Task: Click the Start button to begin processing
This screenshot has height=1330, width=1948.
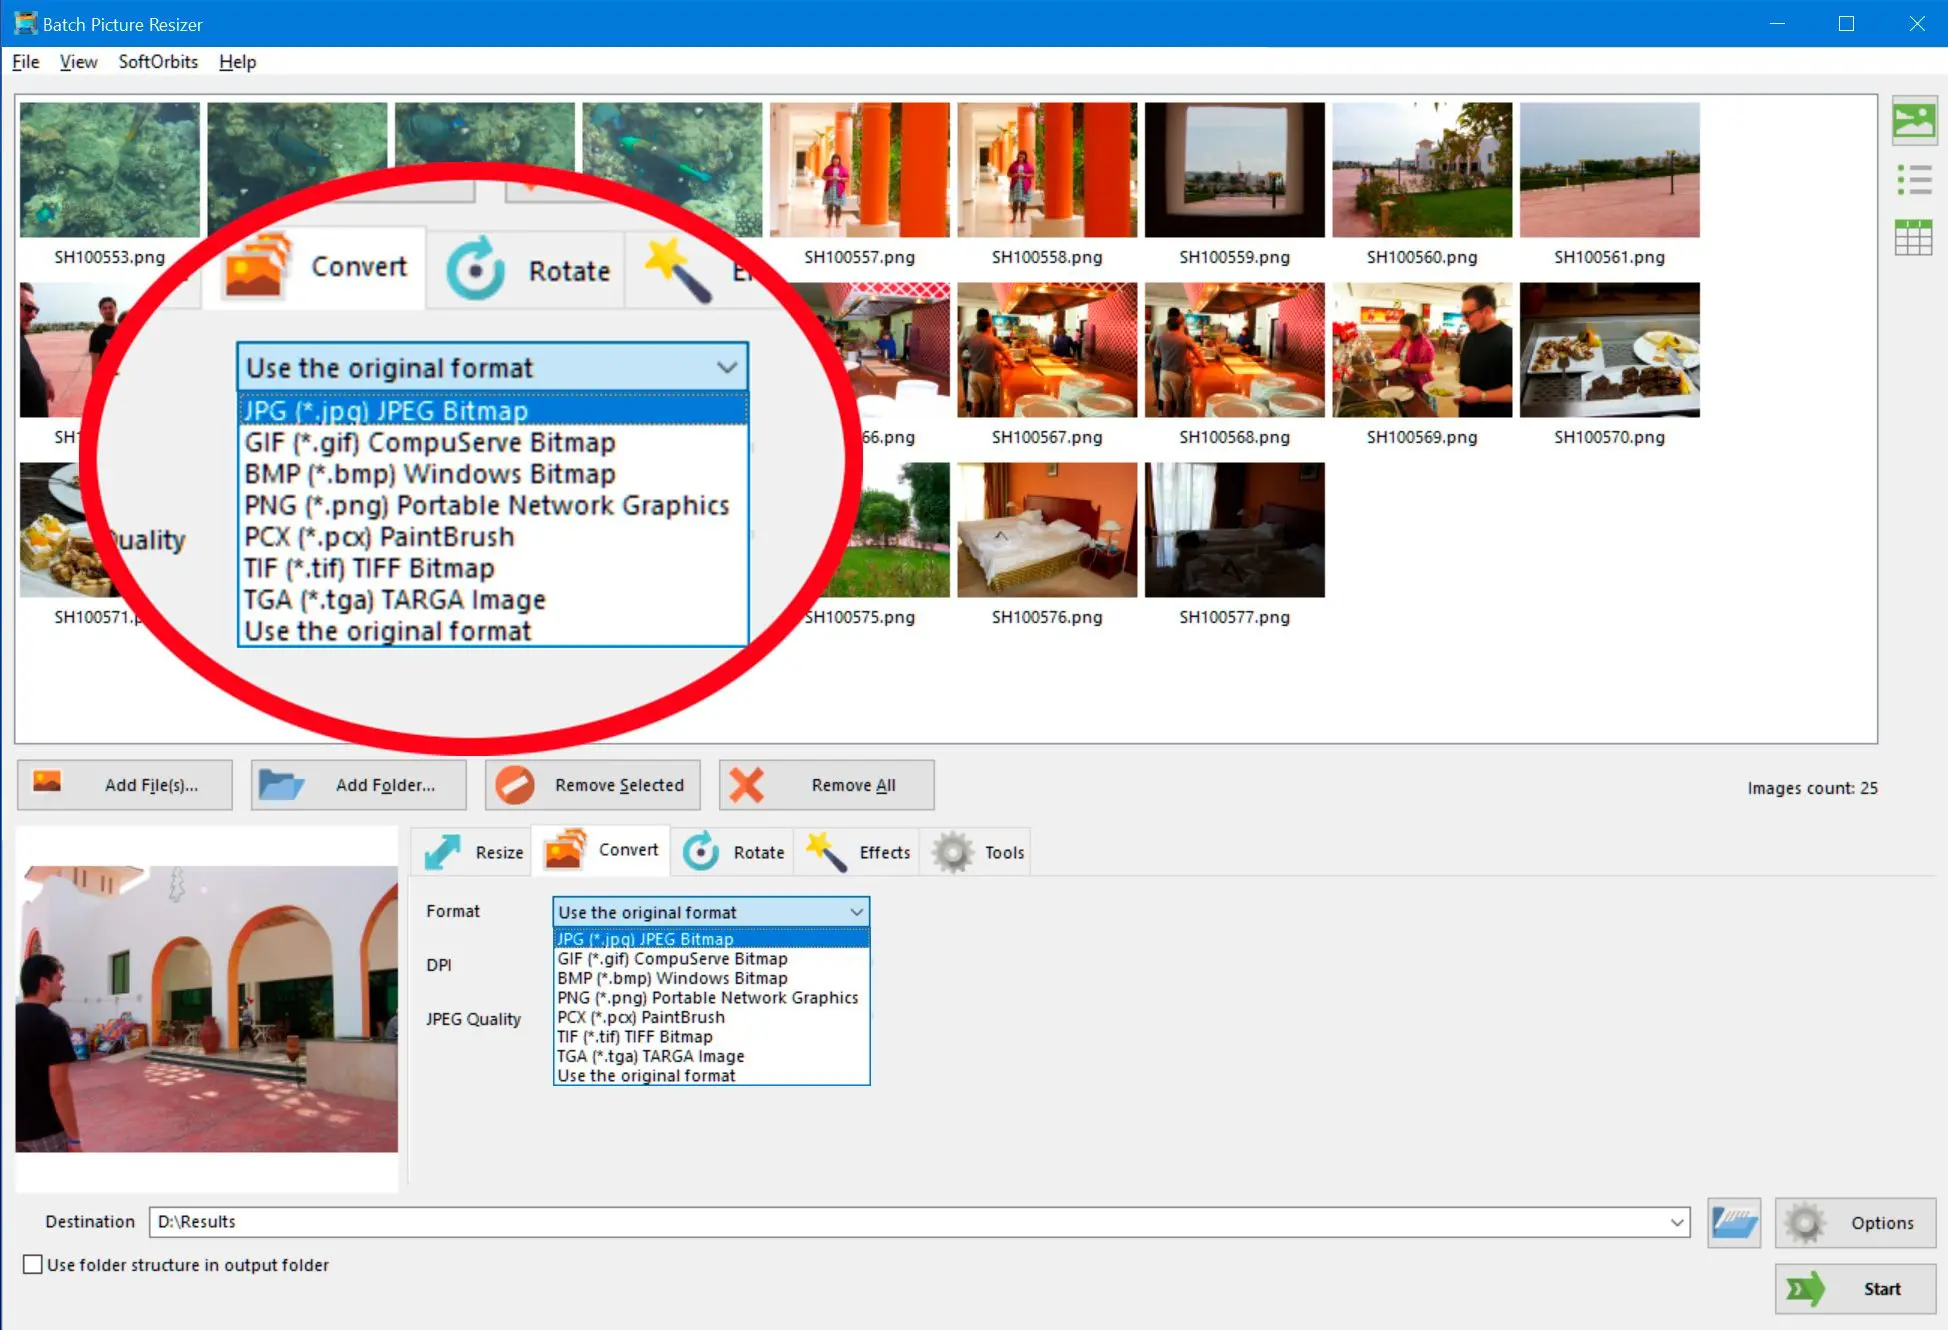Action: (1847, 1287)
